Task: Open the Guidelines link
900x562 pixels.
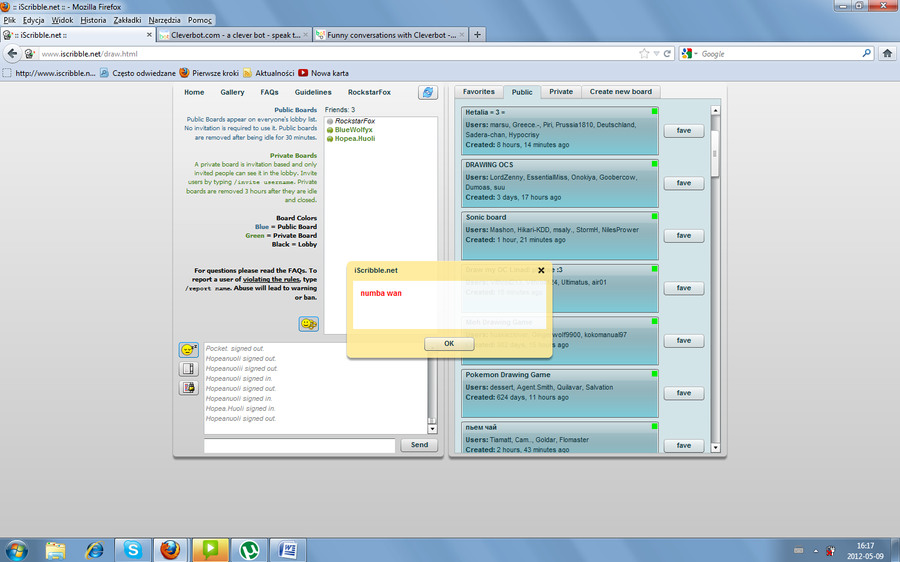Action: pyautogui.click(x=313, y=92)
